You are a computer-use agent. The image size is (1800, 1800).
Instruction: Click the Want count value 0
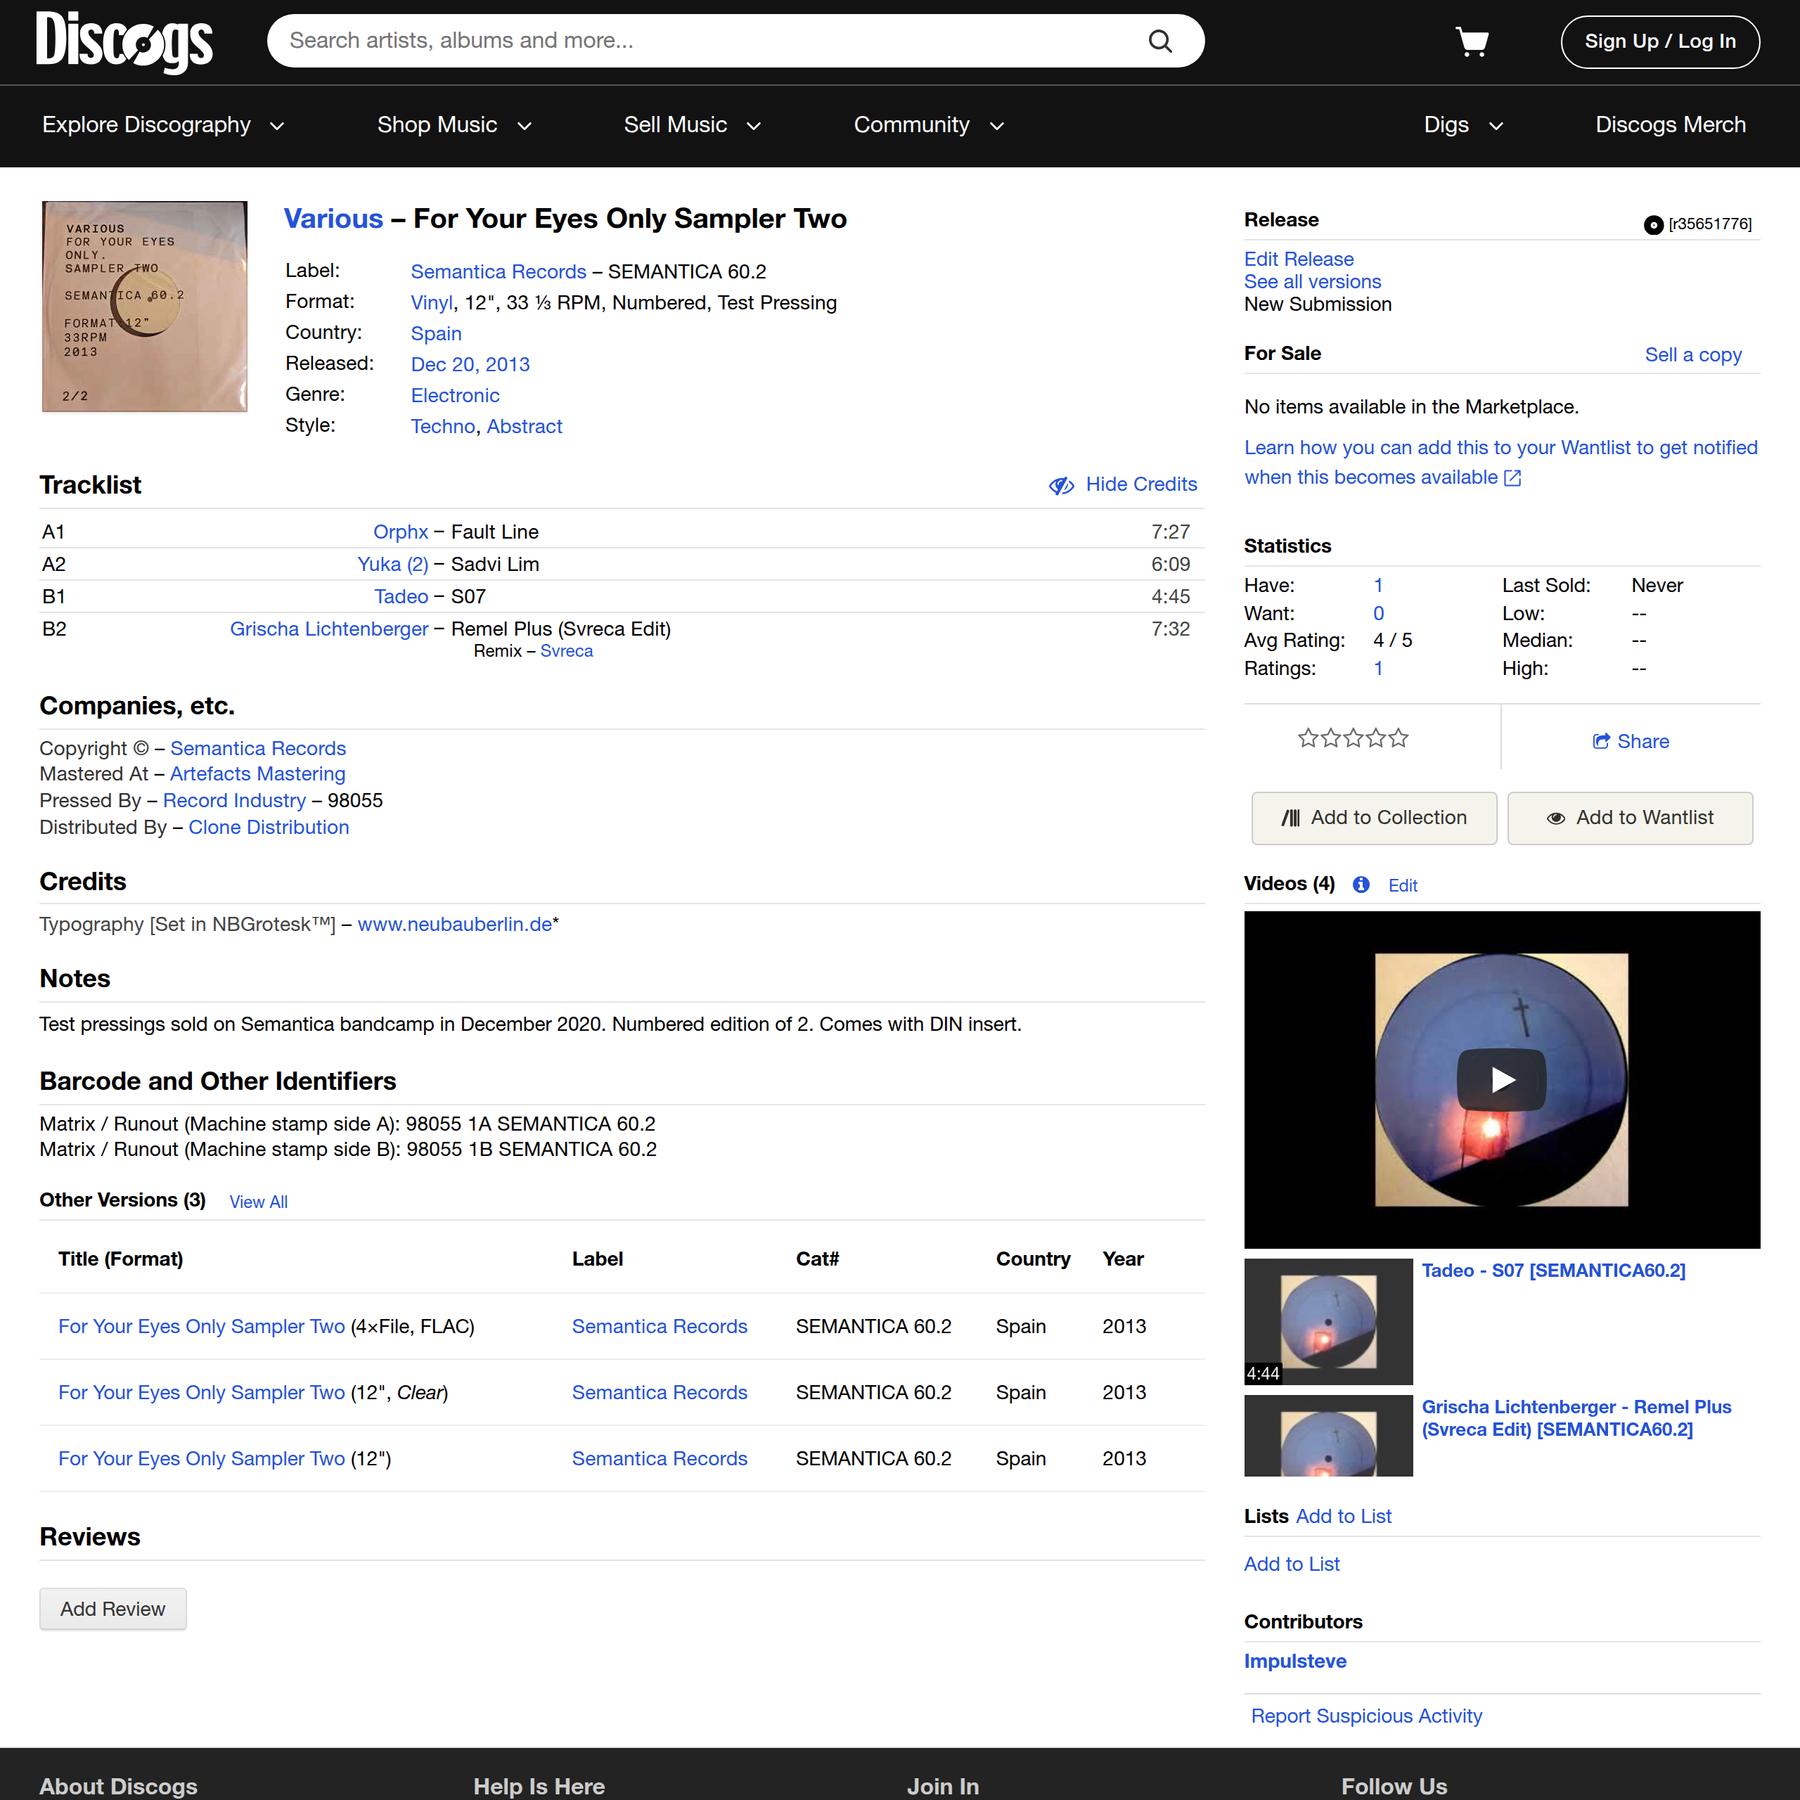point(1378,614)
